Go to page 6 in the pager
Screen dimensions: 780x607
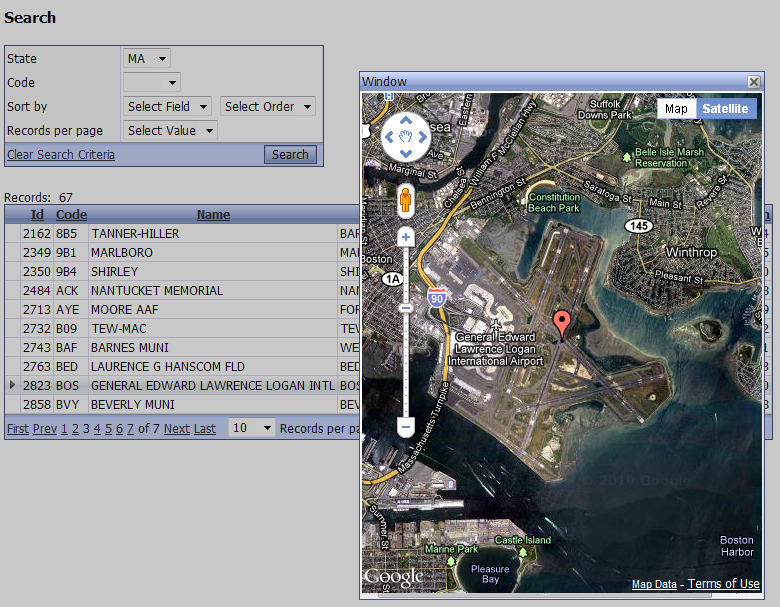click(x=119, y=428)
